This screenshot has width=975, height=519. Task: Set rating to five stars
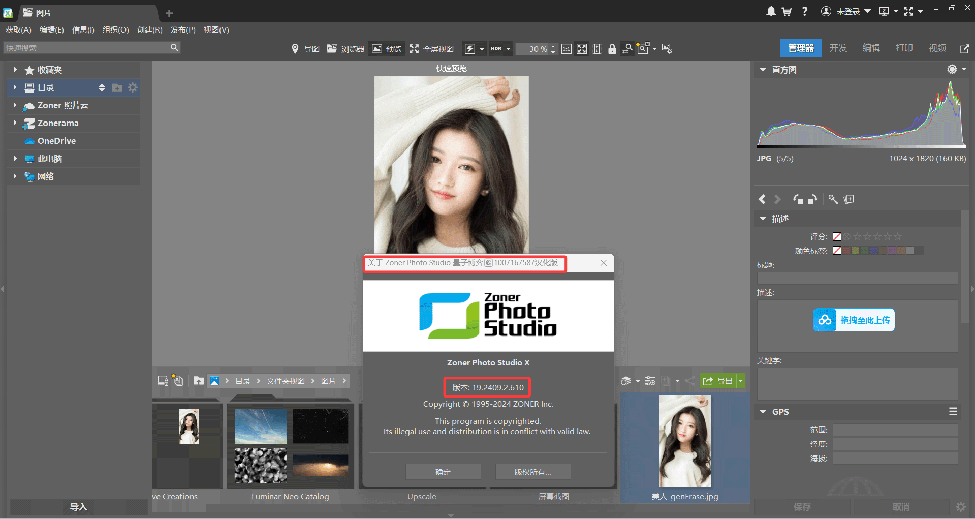pyautogui.click(x=897, y=236)
